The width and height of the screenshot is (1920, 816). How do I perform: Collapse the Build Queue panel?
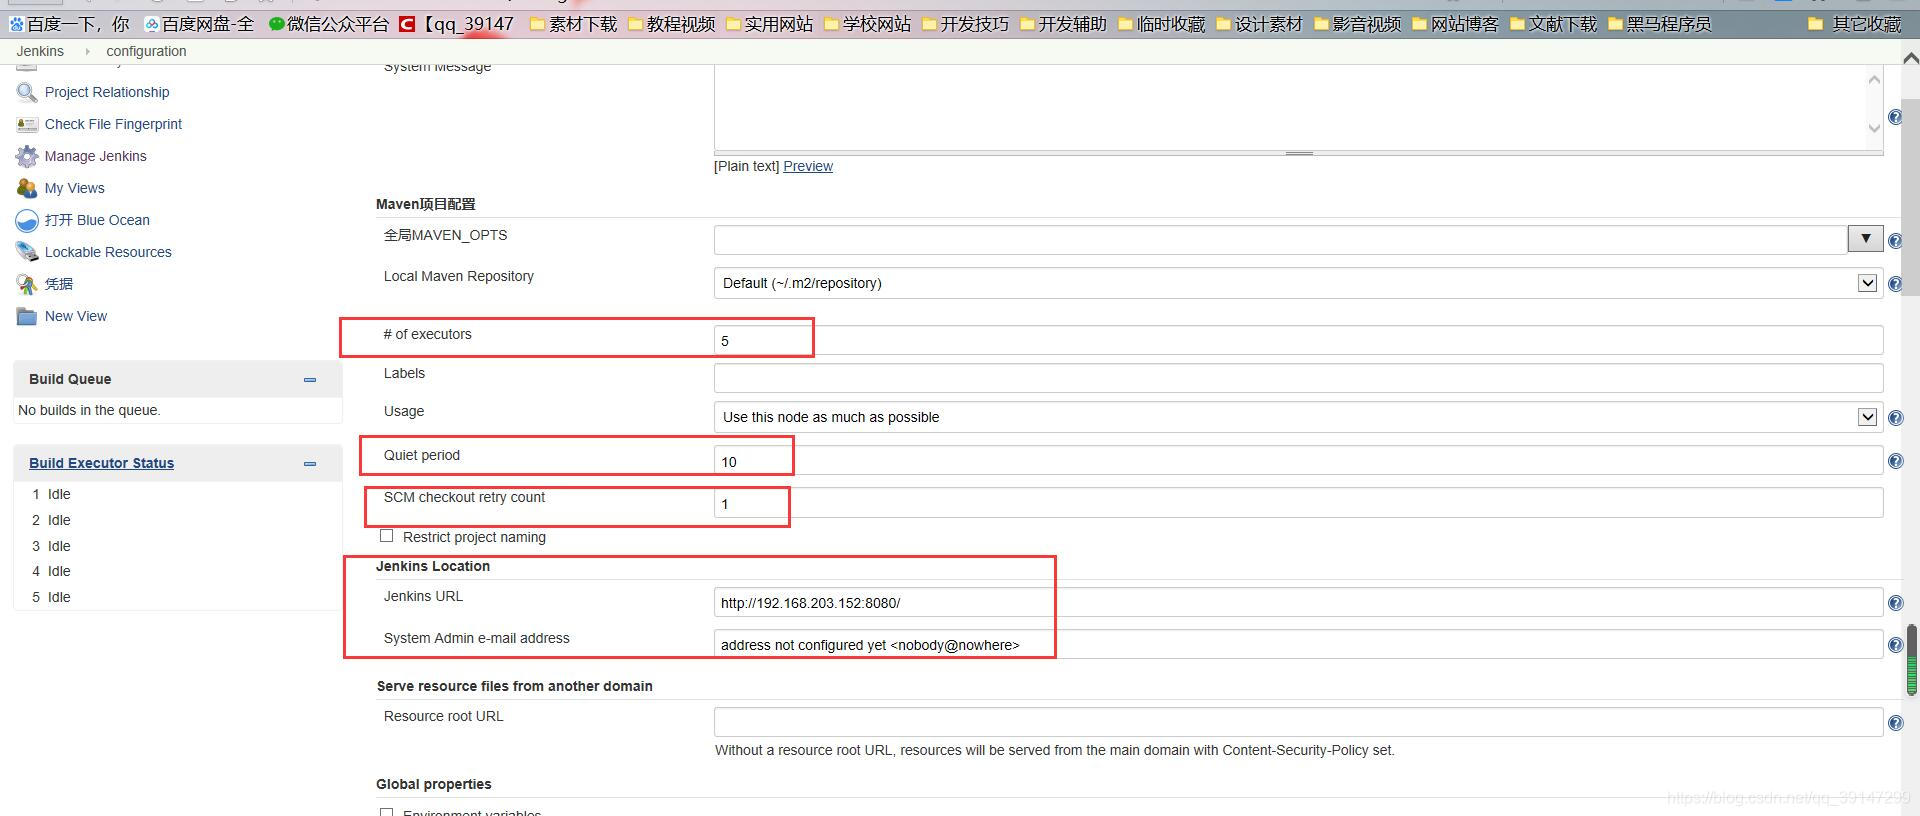310,380
